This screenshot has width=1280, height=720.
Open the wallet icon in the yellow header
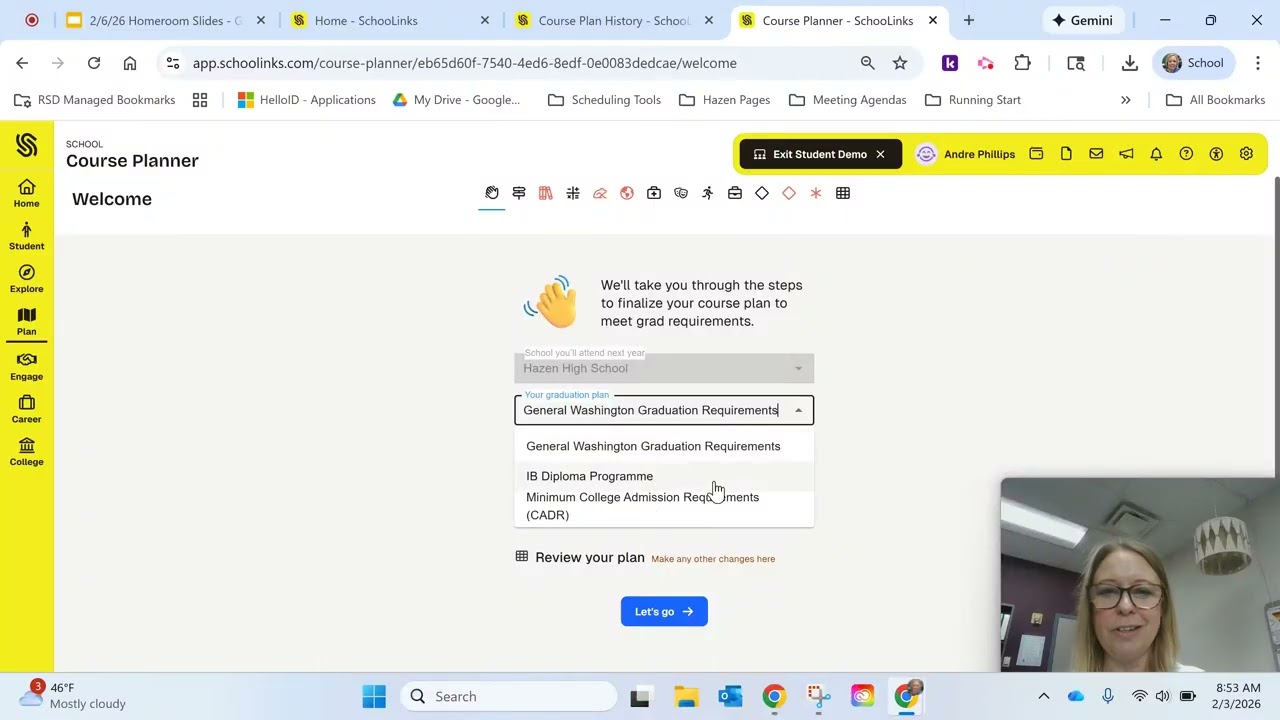tap(1036, 154)
